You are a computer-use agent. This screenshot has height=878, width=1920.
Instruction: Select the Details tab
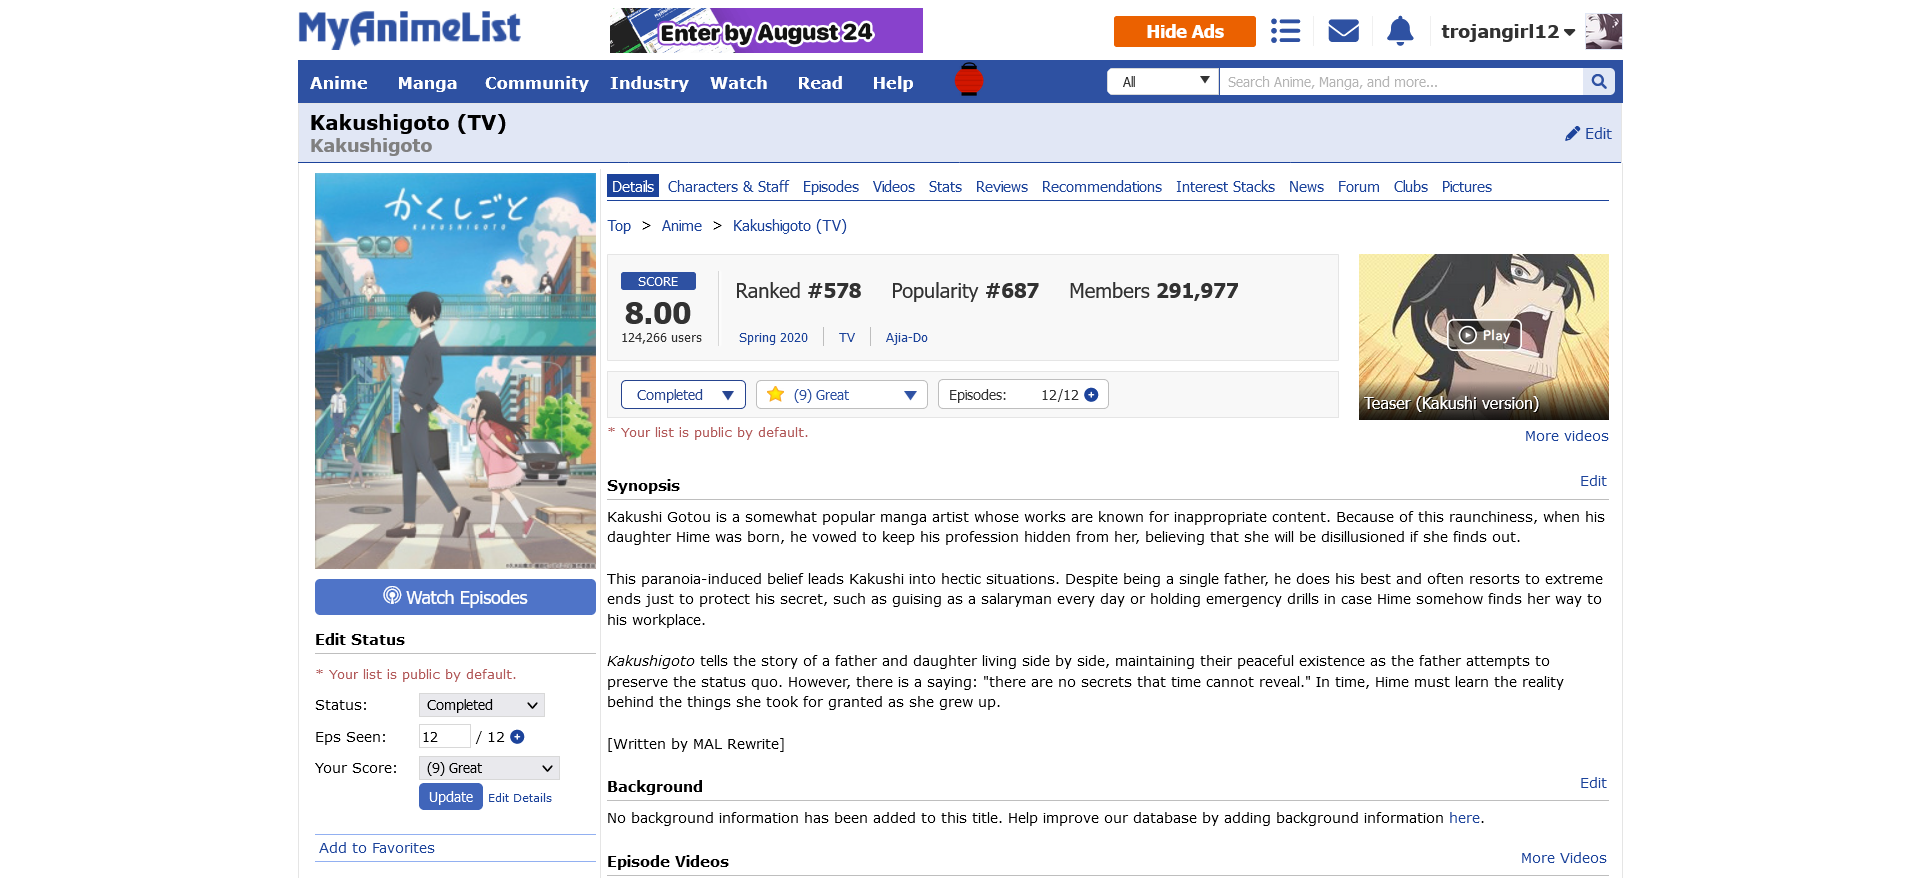coord(633,187)
